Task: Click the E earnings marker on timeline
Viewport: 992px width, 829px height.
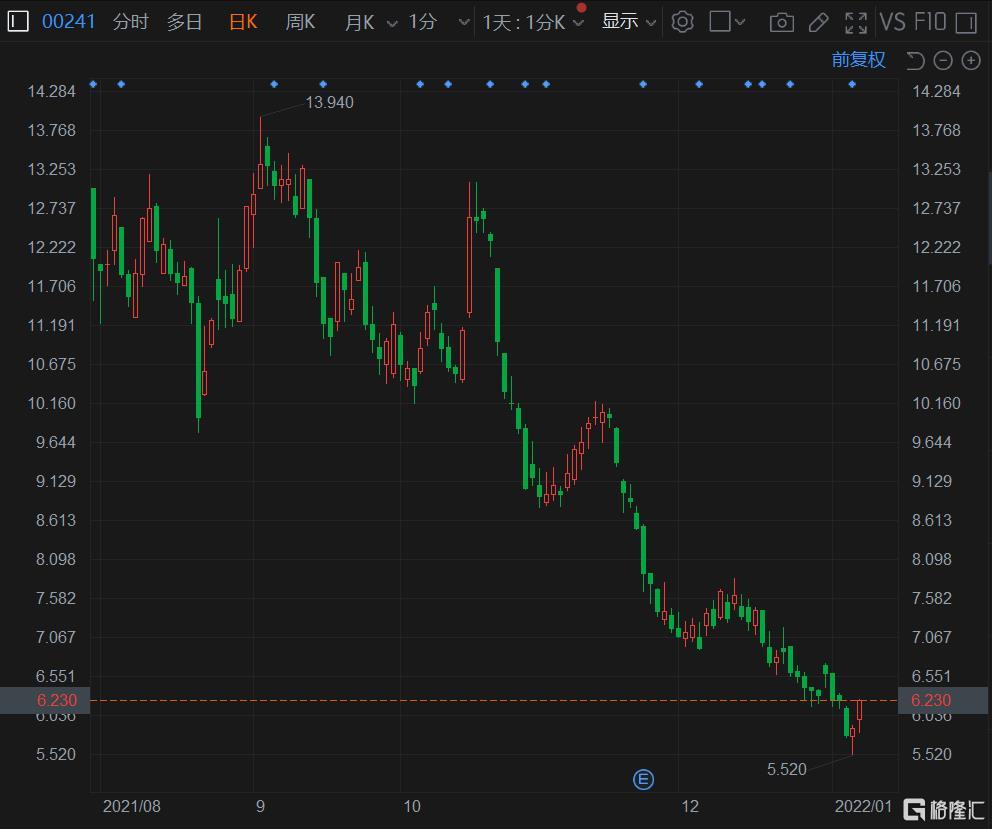Action: click(643, 779)
